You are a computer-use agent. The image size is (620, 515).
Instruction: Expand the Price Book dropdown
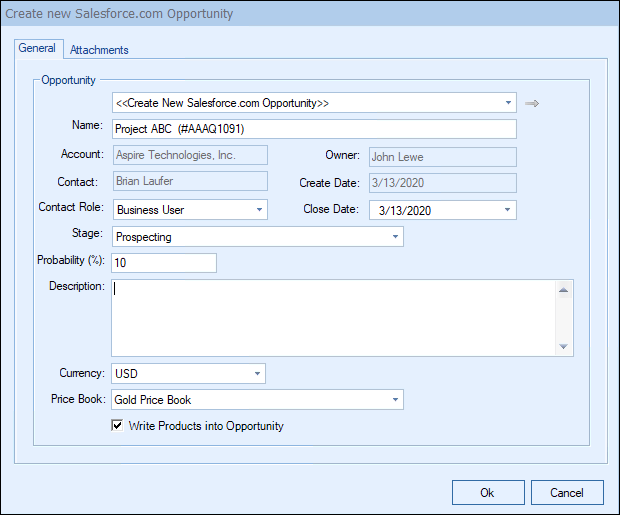click(395, 400)
